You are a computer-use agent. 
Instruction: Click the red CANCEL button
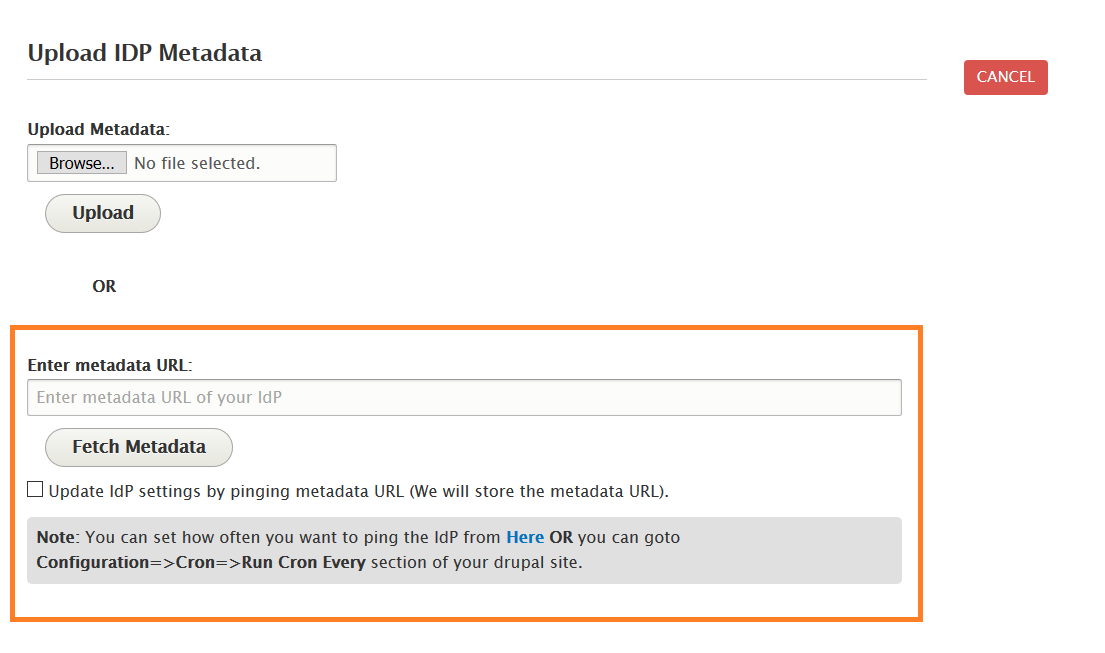click(x=1005, y=78)
